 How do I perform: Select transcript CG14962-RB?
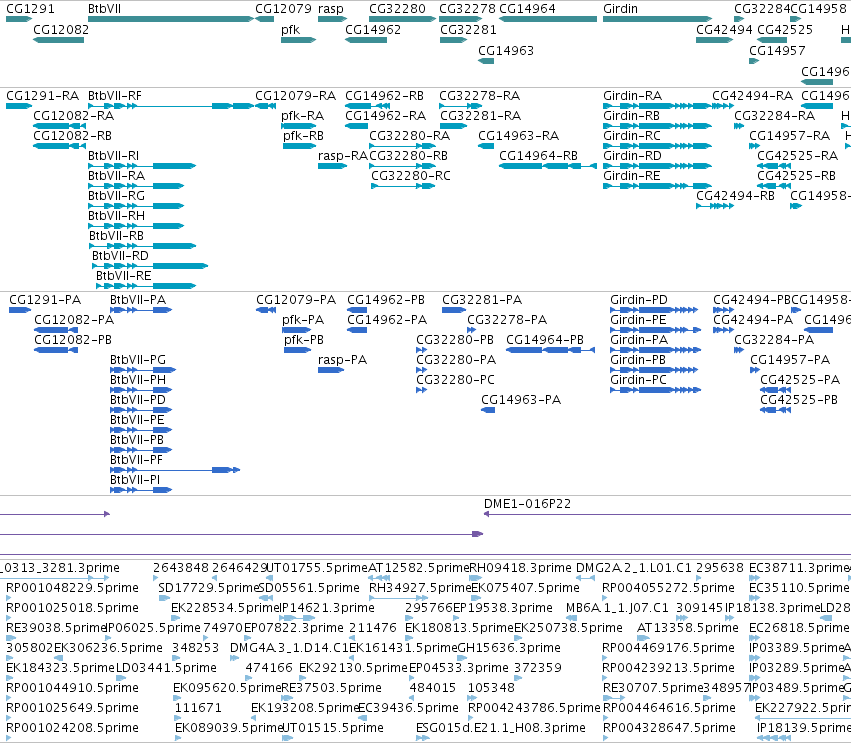pyautogui.click(x=384, y=96)
